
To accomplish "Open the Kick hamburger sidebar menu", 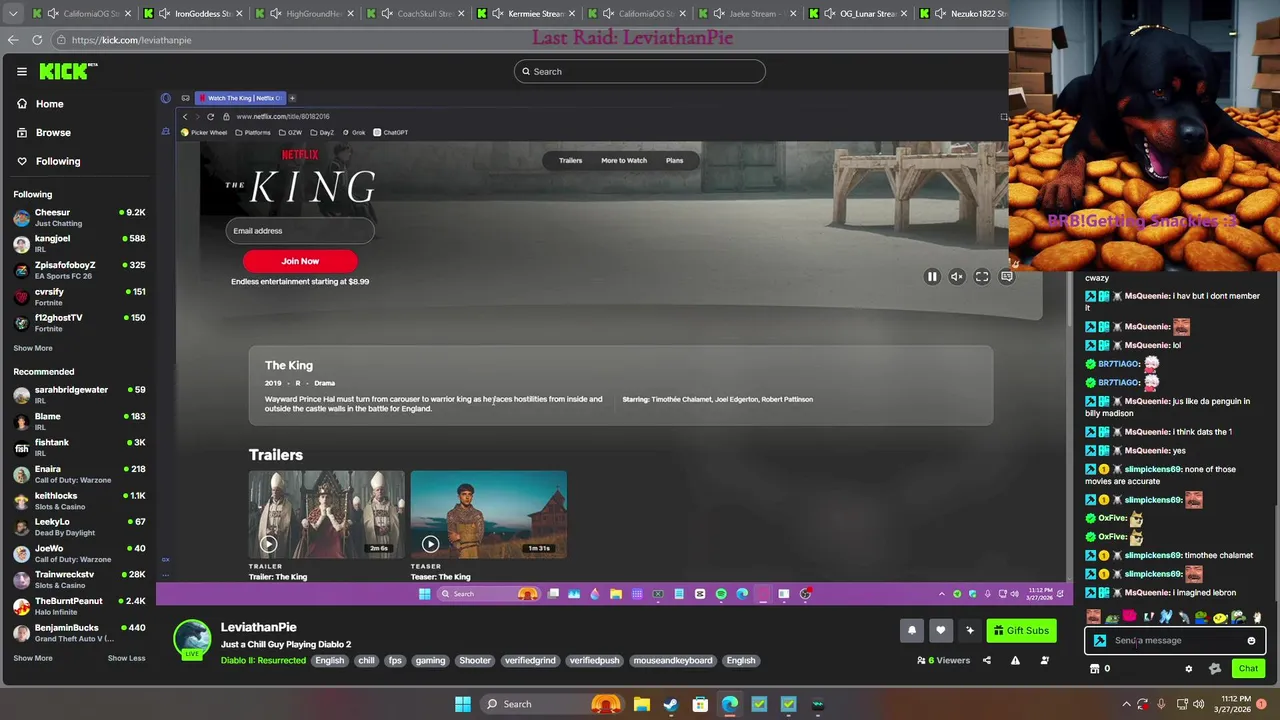I will click(x=21, y=71).
